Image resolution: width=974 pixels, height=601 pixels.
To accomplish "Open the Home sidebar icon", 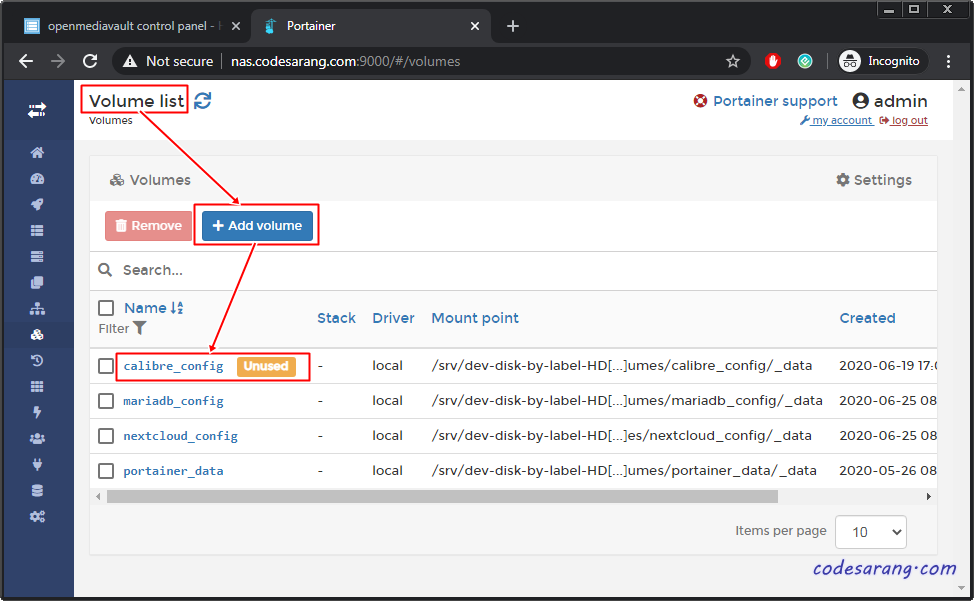I will coord(37,153).
